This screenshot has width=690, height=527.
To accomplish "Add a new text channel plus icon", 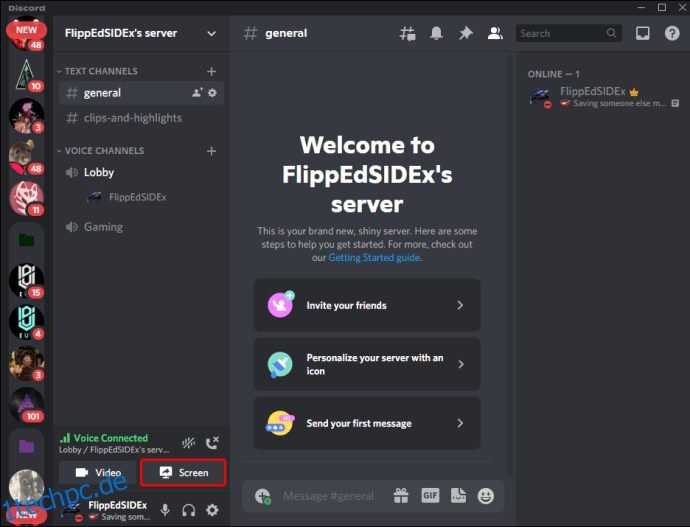I will coord(211,71).
